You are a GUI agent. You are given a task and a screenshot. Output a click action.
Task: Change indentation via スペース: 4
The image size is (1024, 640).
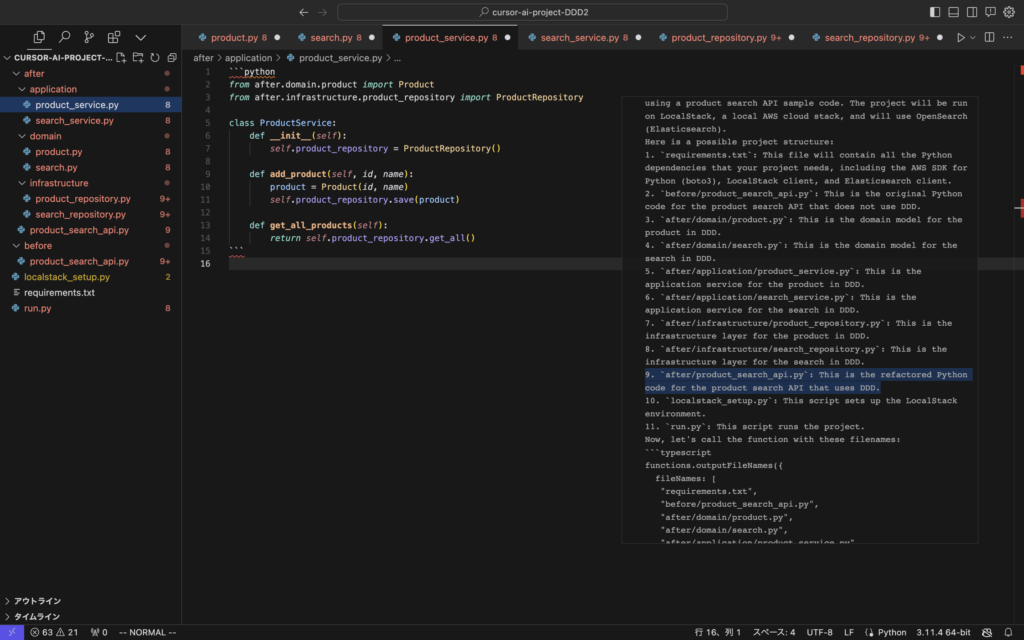click(x=774, y=632)
